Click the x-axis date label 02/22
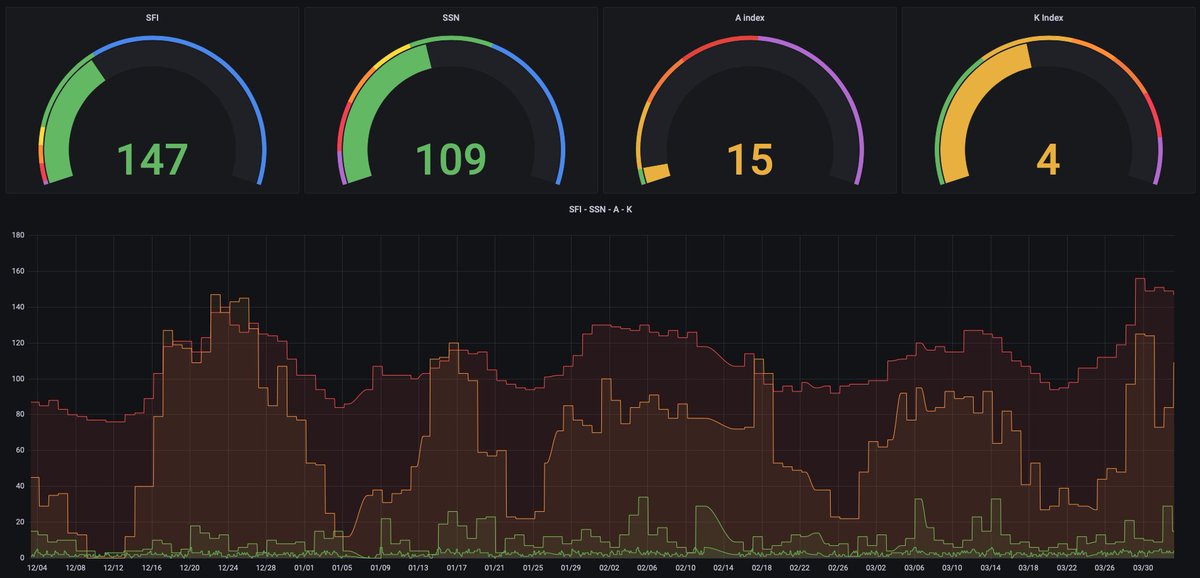1200x578 pixels. click(x=799, y=567)
